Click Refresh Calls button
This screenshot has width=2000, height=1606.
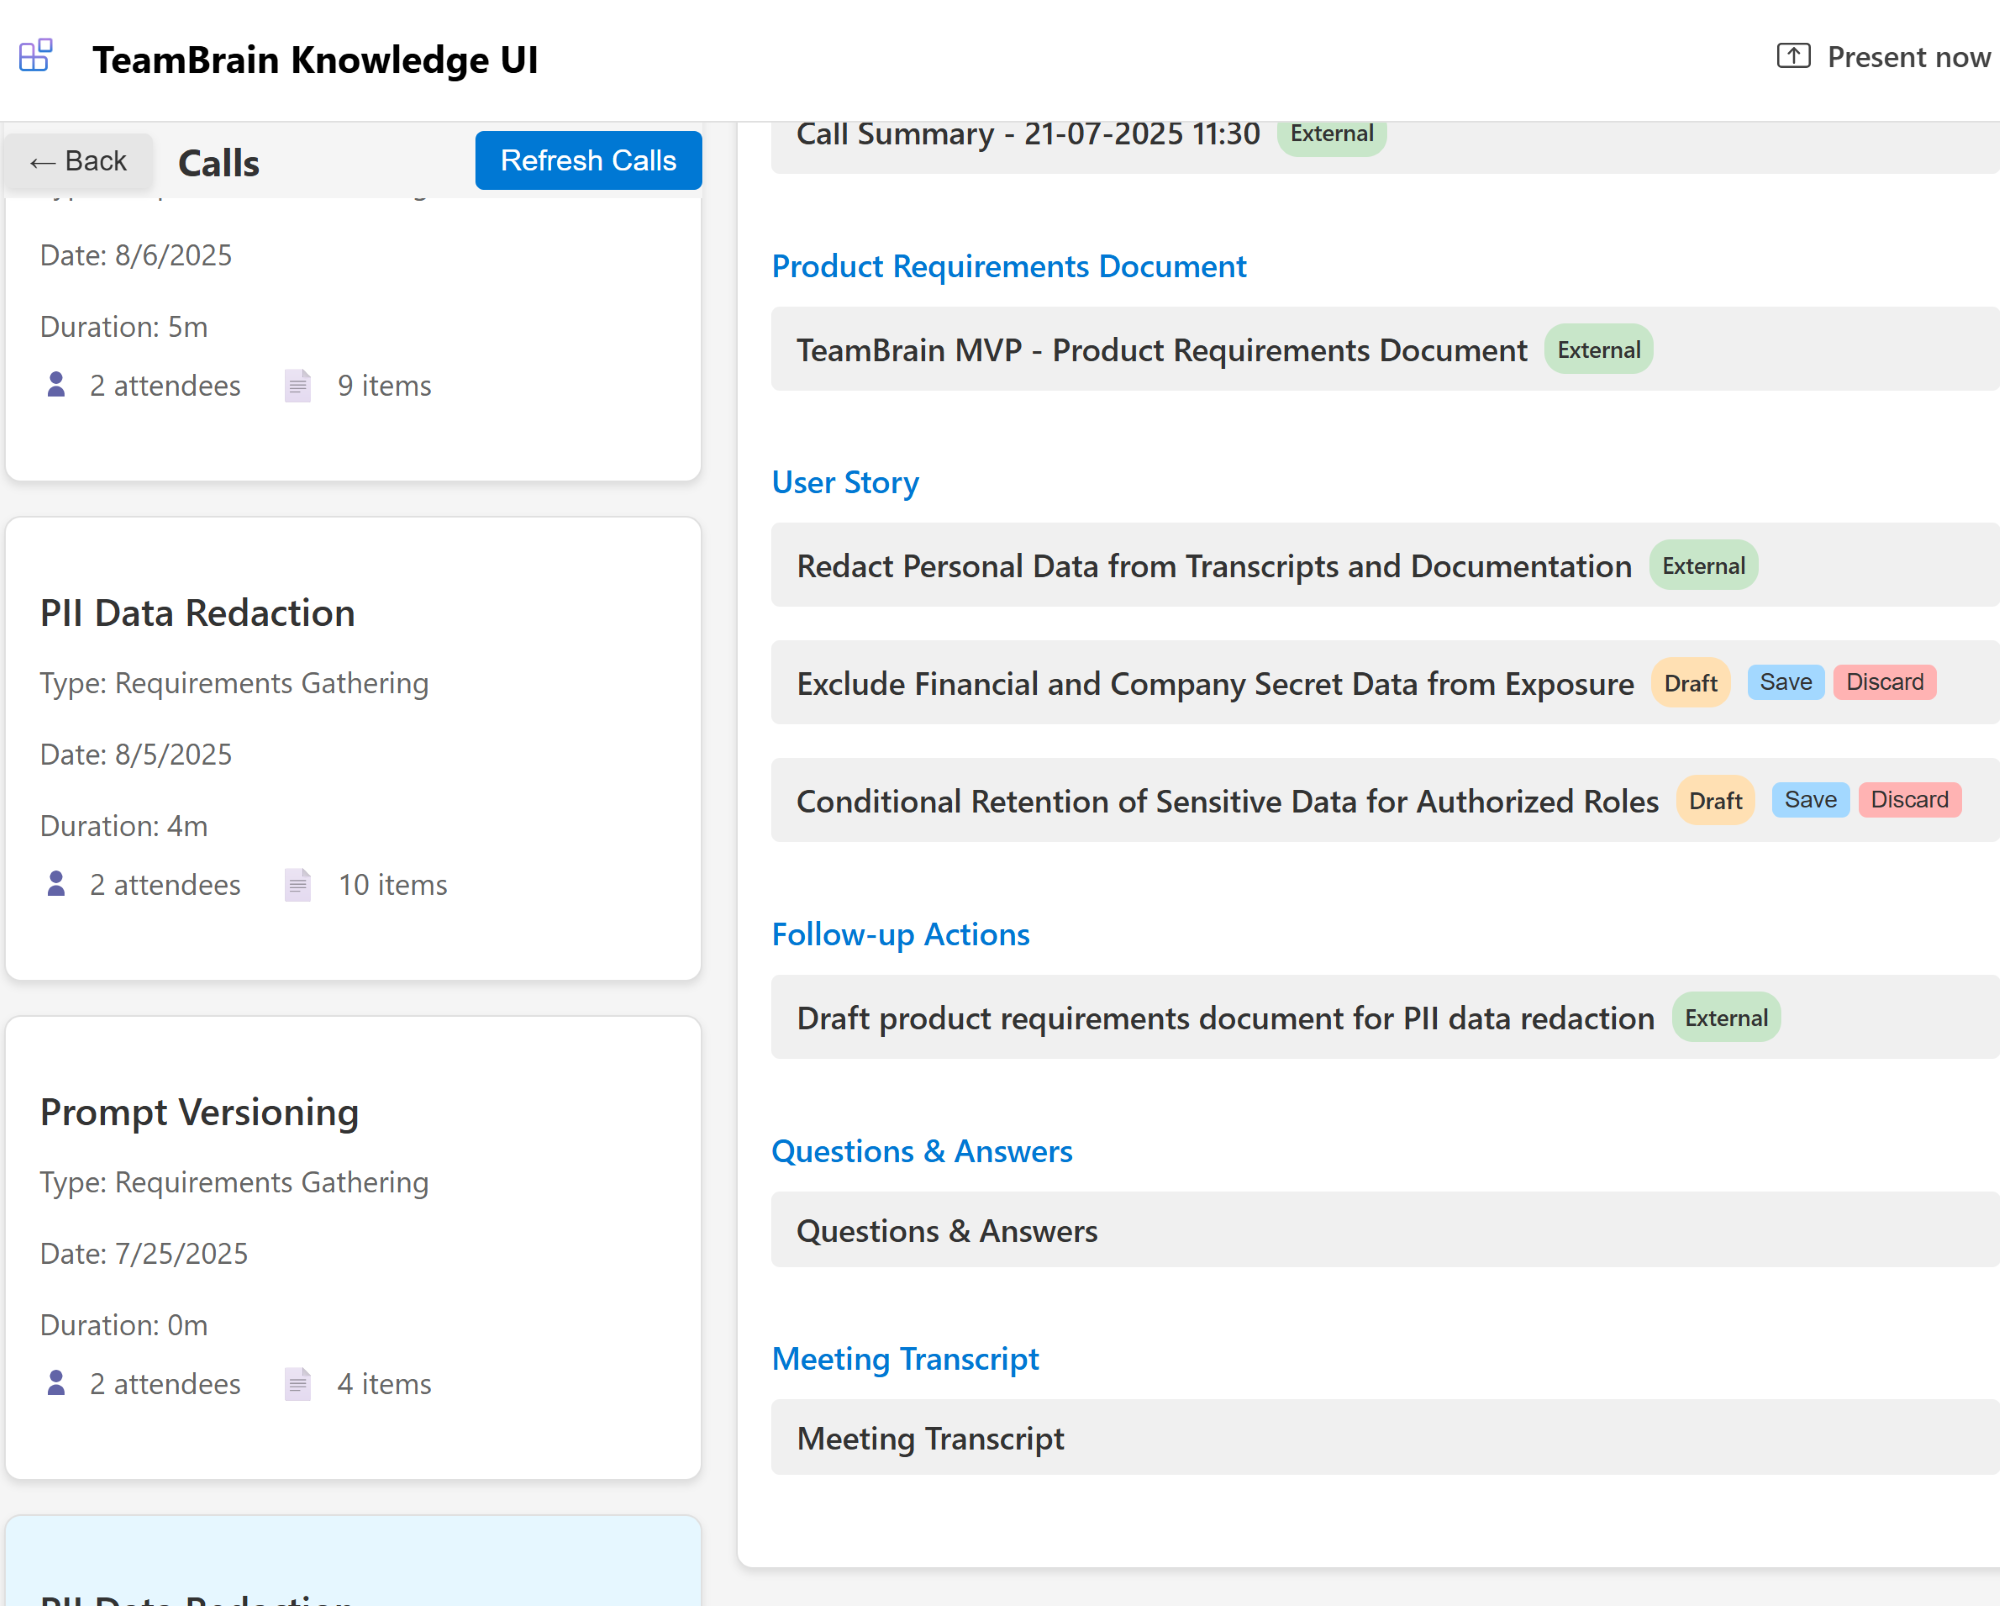click(588, 160)
